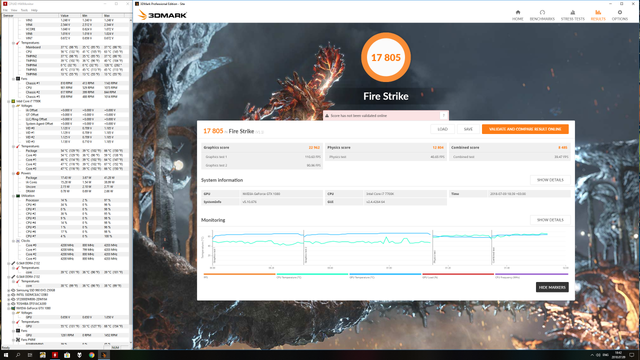Show details for System information
Viewport: 640px width, 360px height.
(550, 180)
